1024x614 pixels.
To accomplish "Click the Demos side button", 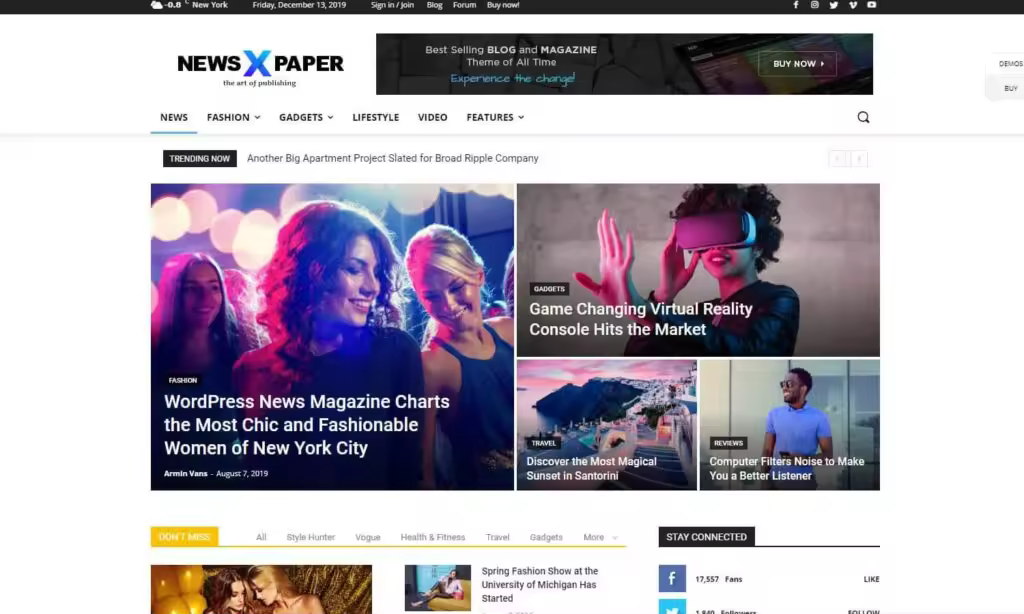I will click(1010, 64).
